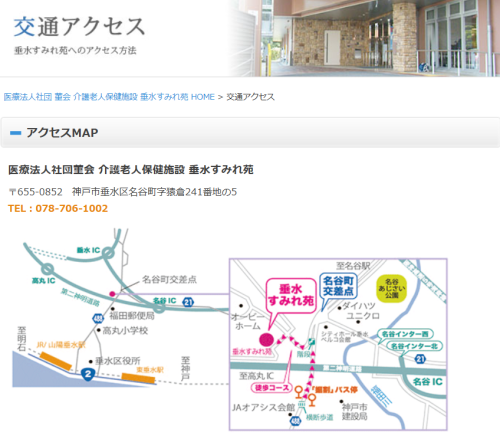Click the 垂水区役所 label
The height and width of the screenshot is (439, 500).
pos(118,361)
